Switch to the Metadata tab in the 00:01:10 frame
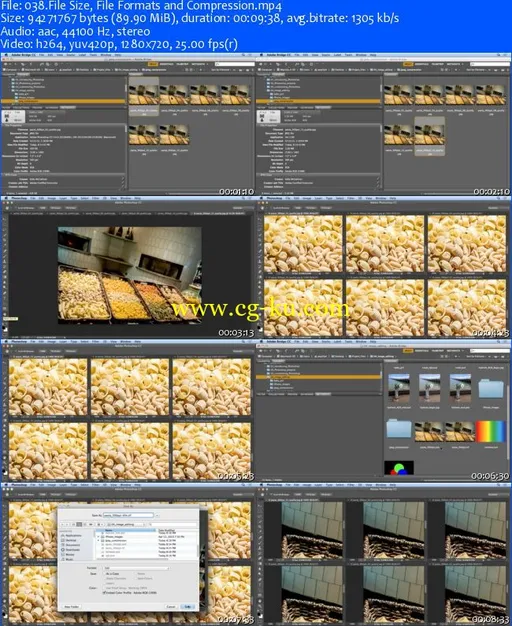Screen dimensions: 512x626 (67, 108)
